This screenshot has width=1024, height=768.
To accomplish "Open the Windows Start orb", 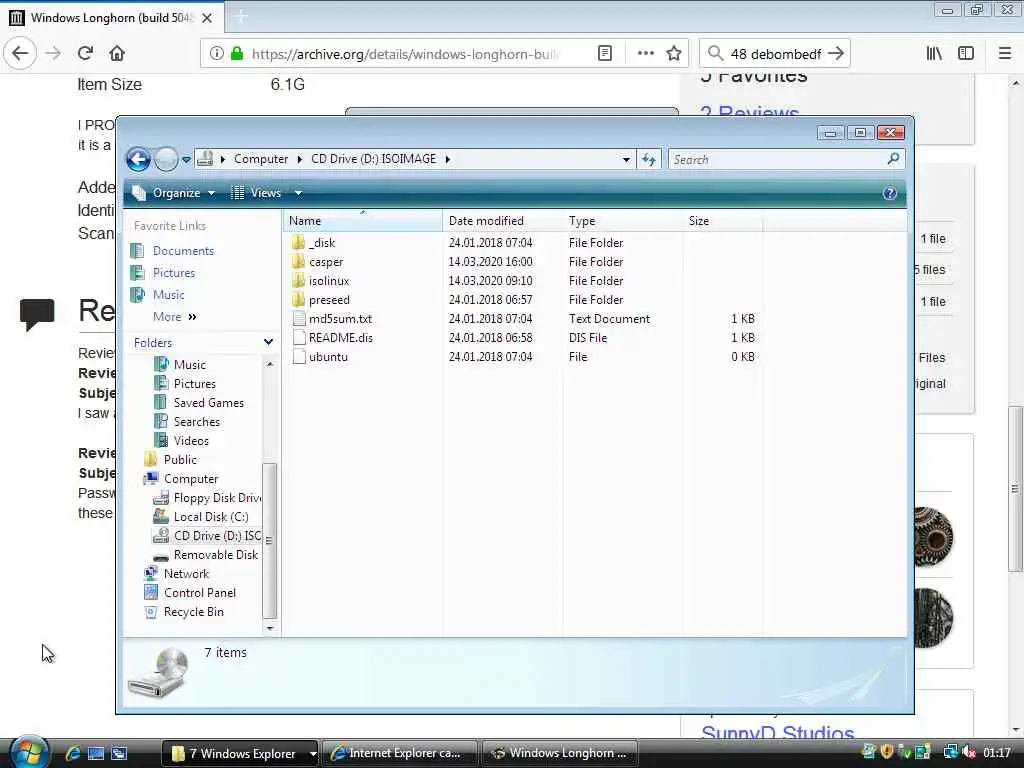I will click(30, 752).
